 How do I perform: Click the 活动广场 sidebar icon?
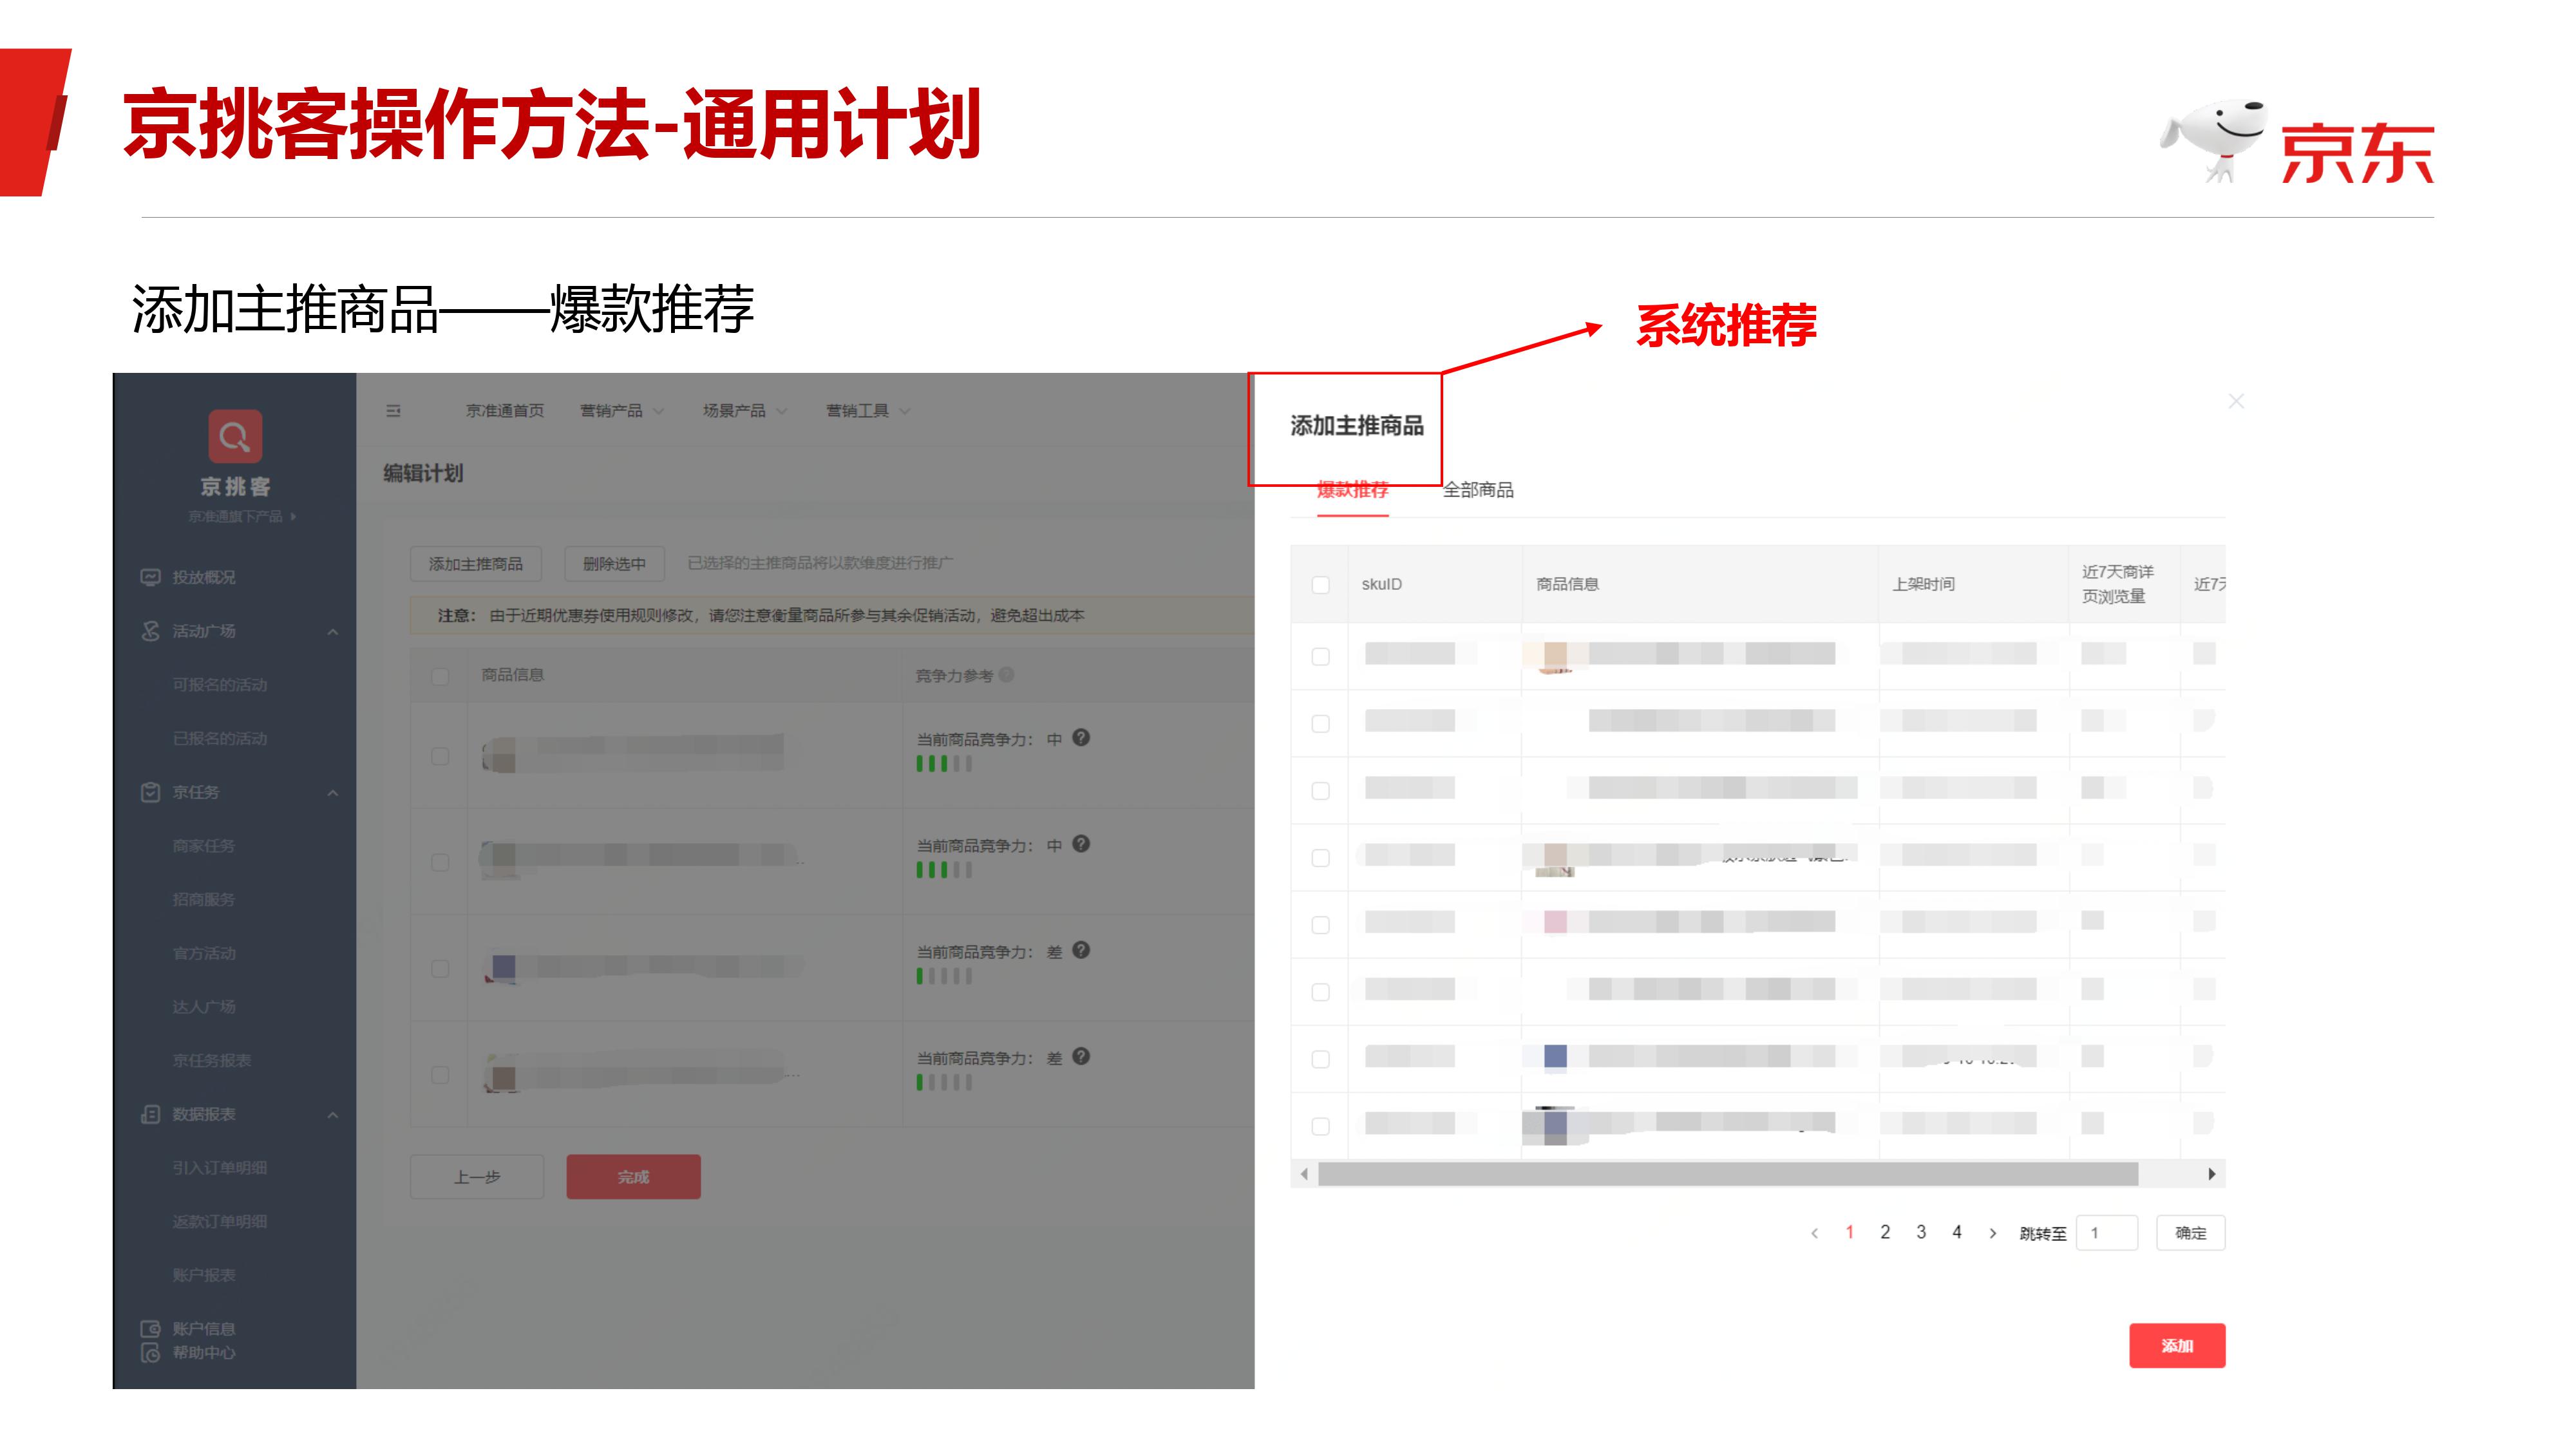(x=150, y=631)
